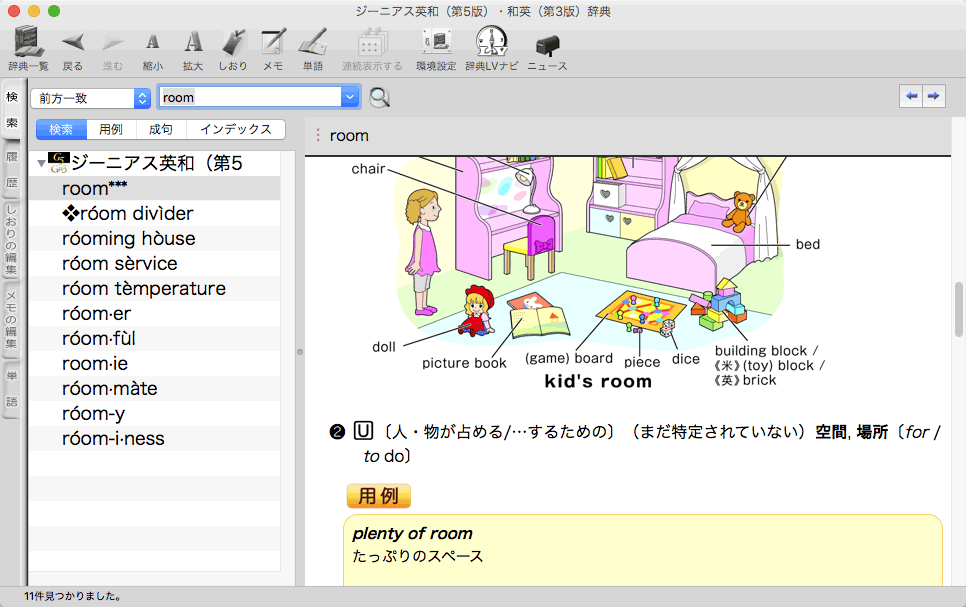Select the róom·fùl entry

click(x=155, y=338)
